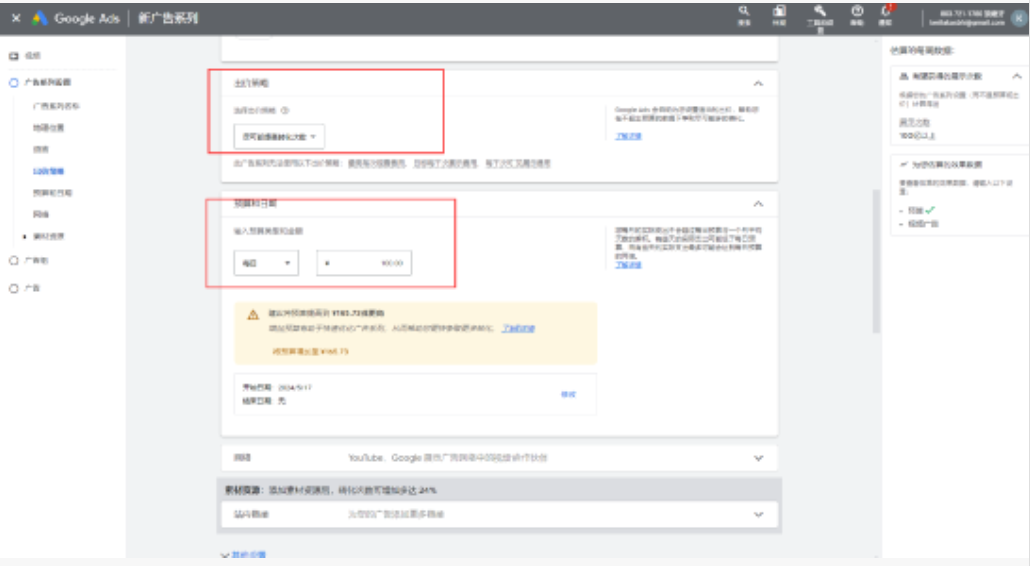Click the info icon beside bidding strategy label
Screen dimensions: 1030x566
pyautogui.click(x=284, y=110)
